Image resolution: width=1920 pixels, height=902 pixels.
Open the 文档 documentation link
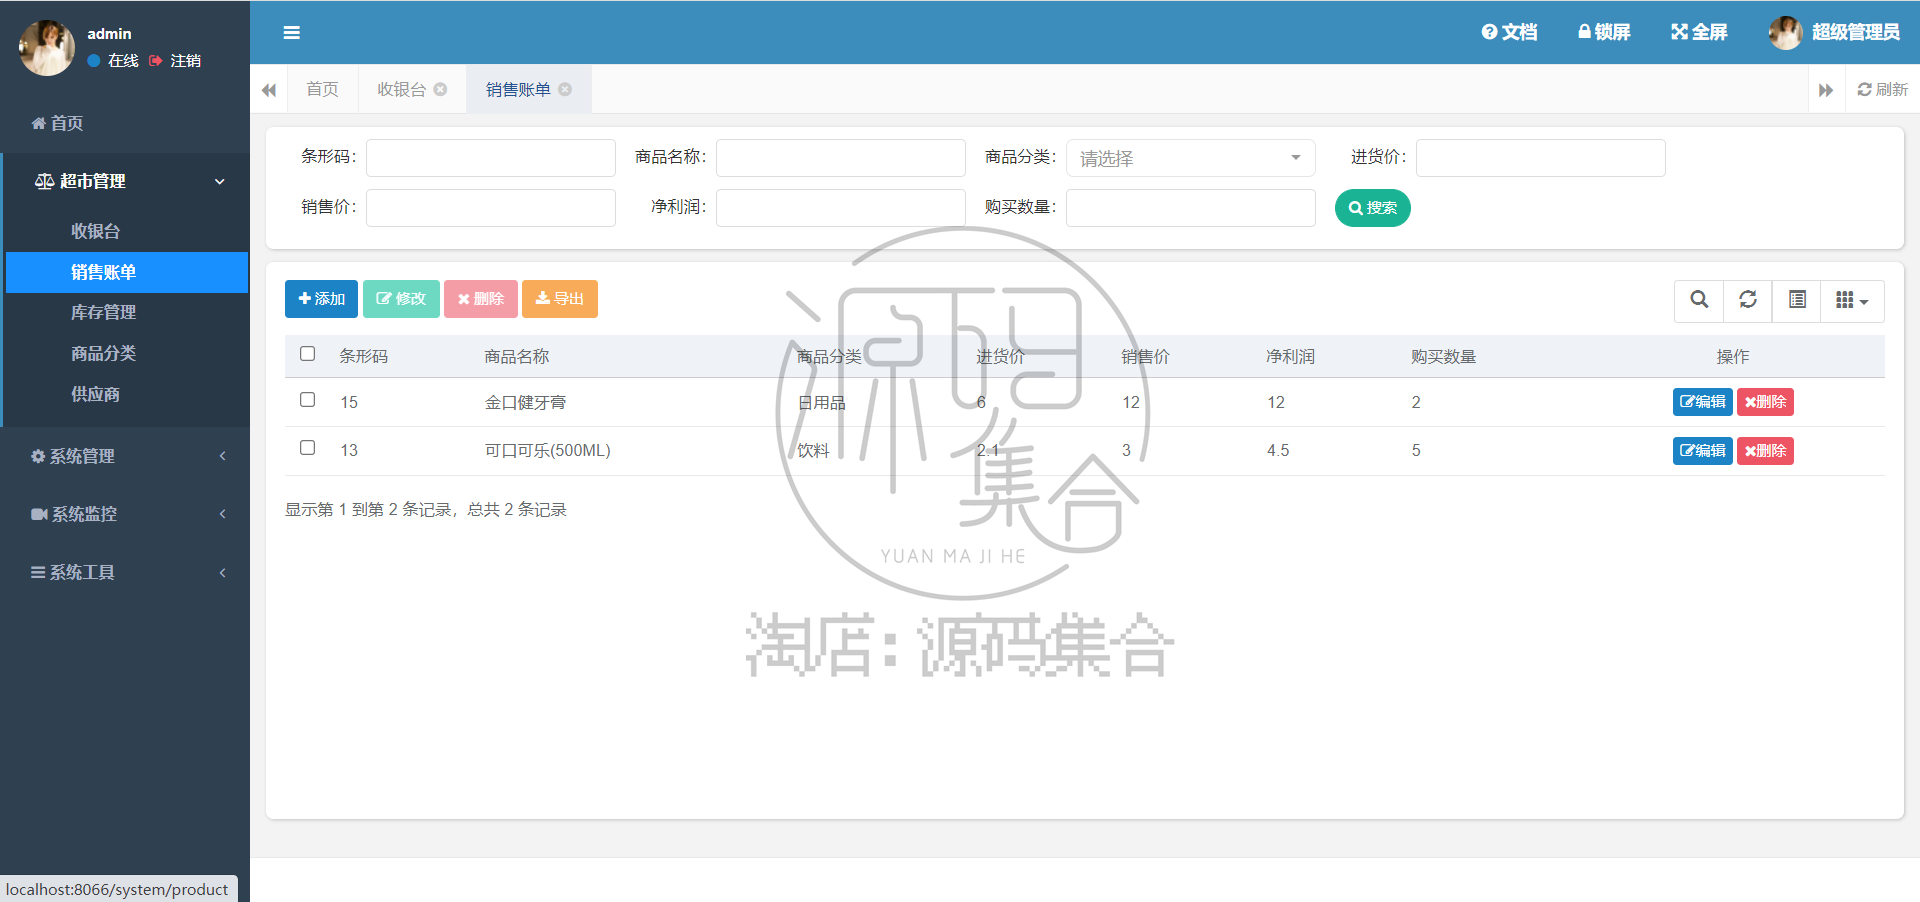click(1509, 32)
